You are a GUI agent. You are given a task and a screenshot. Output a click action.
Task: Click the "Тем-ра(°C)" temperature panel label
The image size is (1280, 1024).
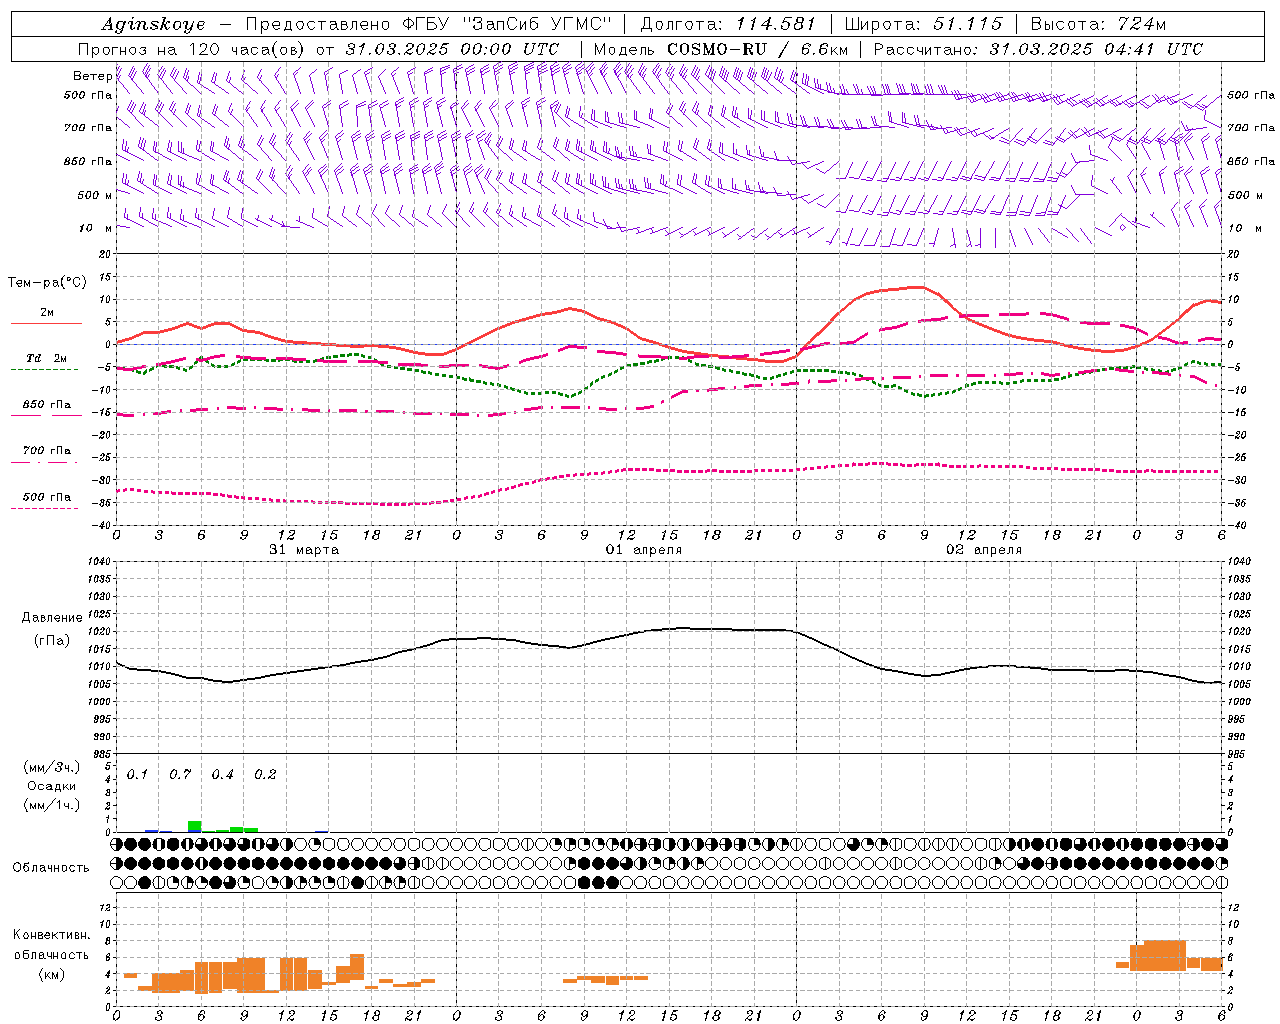[48, 283]
